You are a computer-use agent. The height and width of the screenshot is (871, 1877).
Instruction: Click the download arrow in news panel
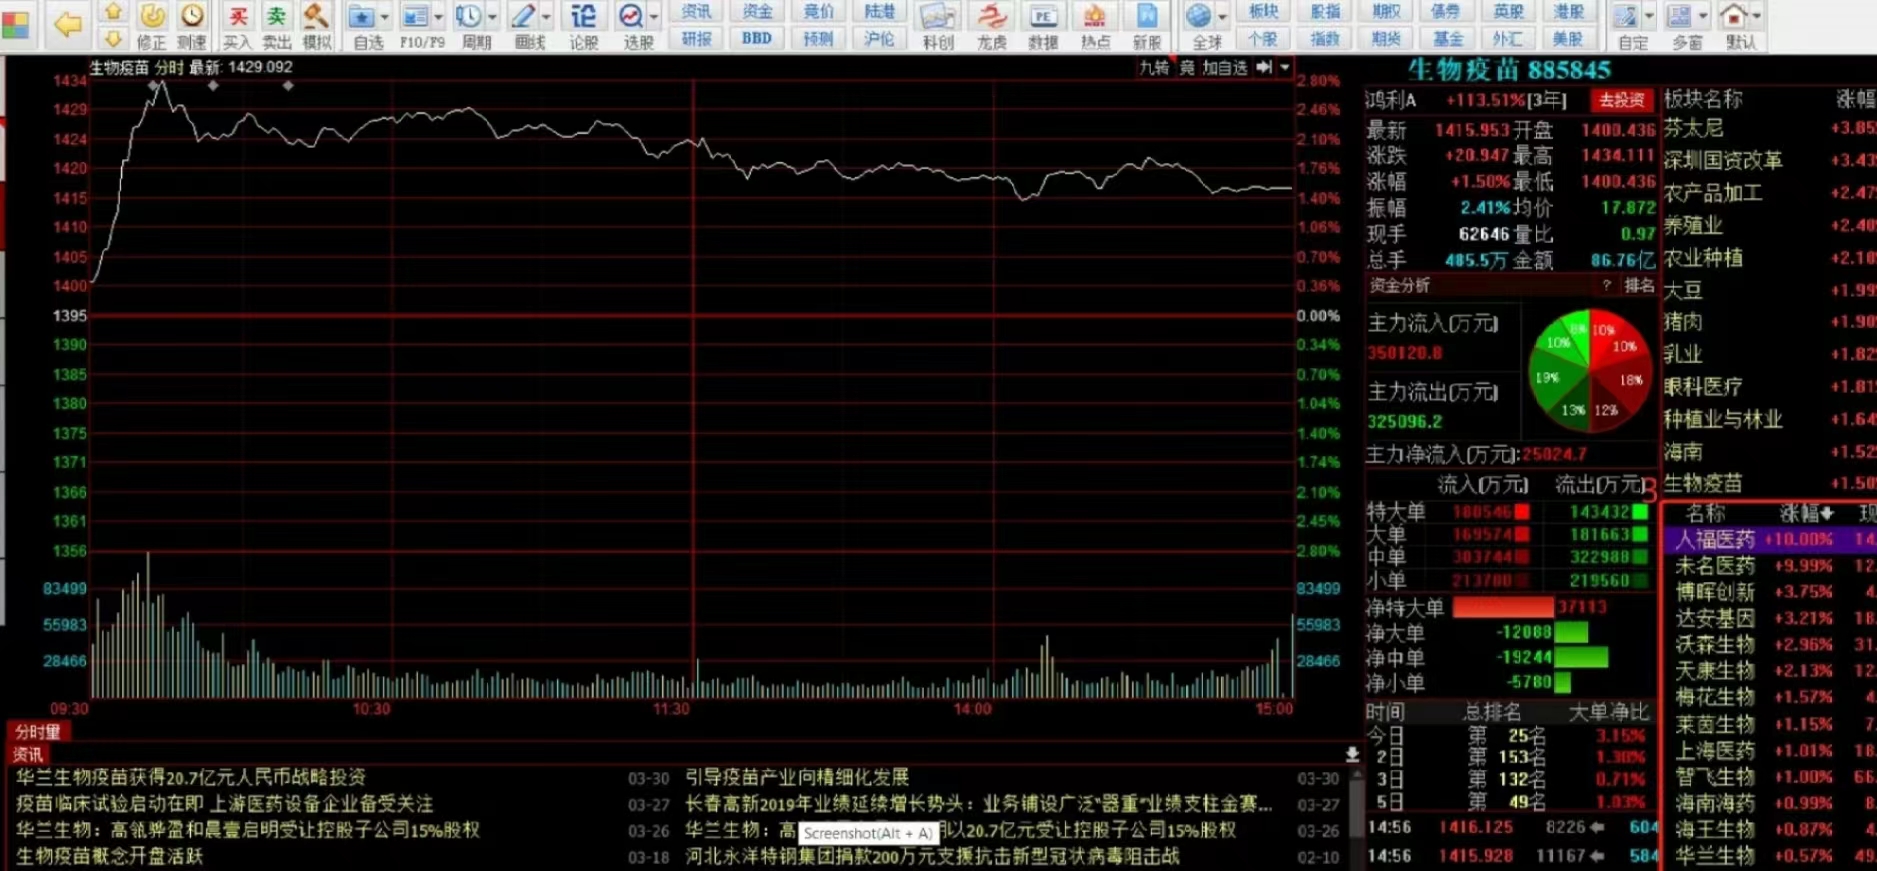1352,754
